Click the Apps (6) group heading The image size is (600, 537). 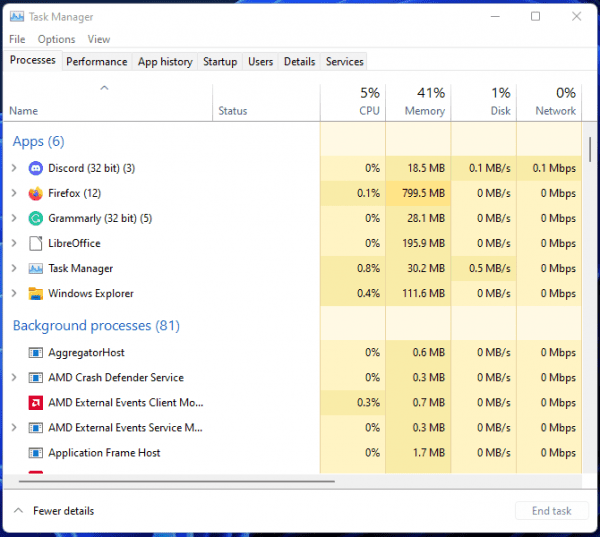(38, 142)
